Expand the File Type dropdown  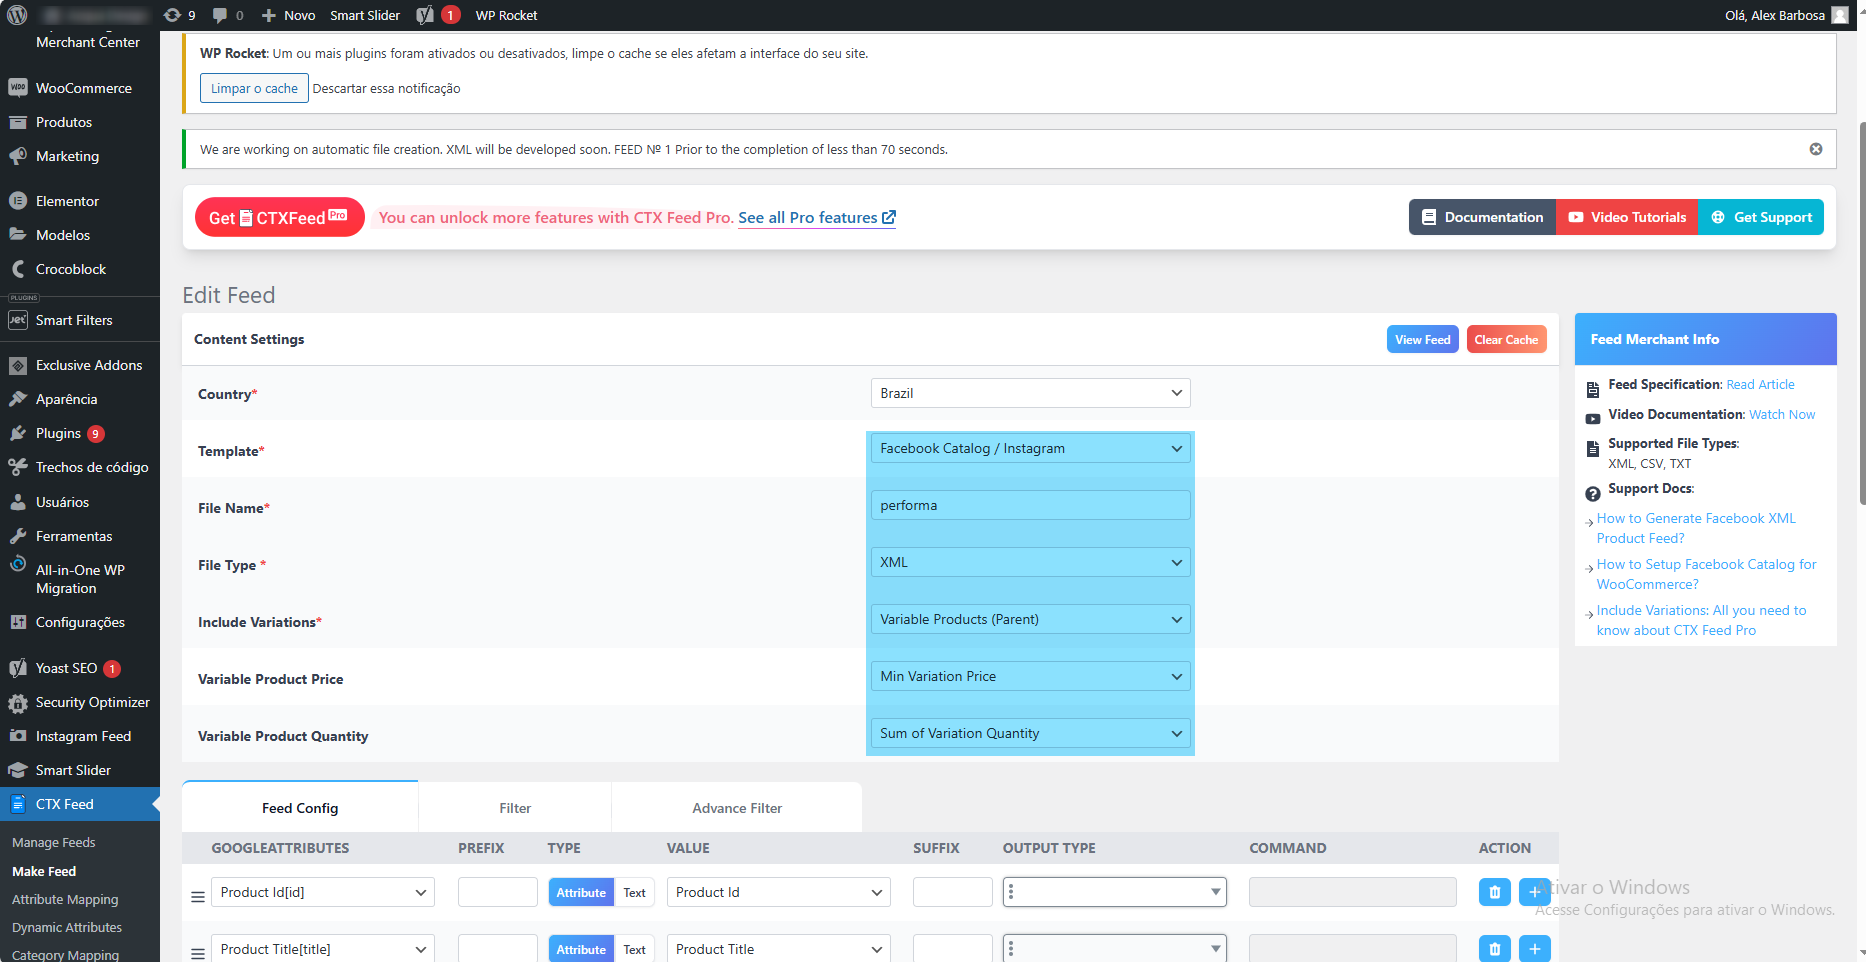1029,562
